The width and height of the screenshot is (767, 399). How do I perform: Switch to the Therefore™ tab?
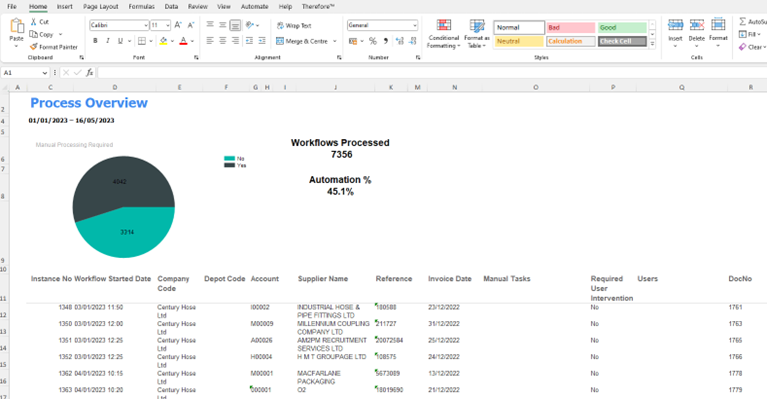(x=318, y=6)
